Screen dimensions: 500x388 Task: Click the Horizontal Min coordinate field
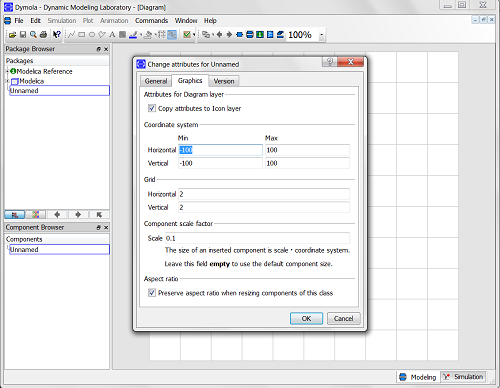click(x=220, y=150)
